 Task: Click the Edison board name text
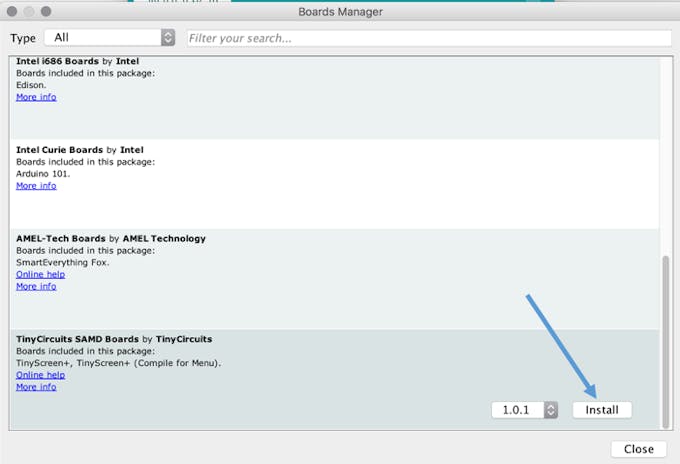(x=31, y=85)
